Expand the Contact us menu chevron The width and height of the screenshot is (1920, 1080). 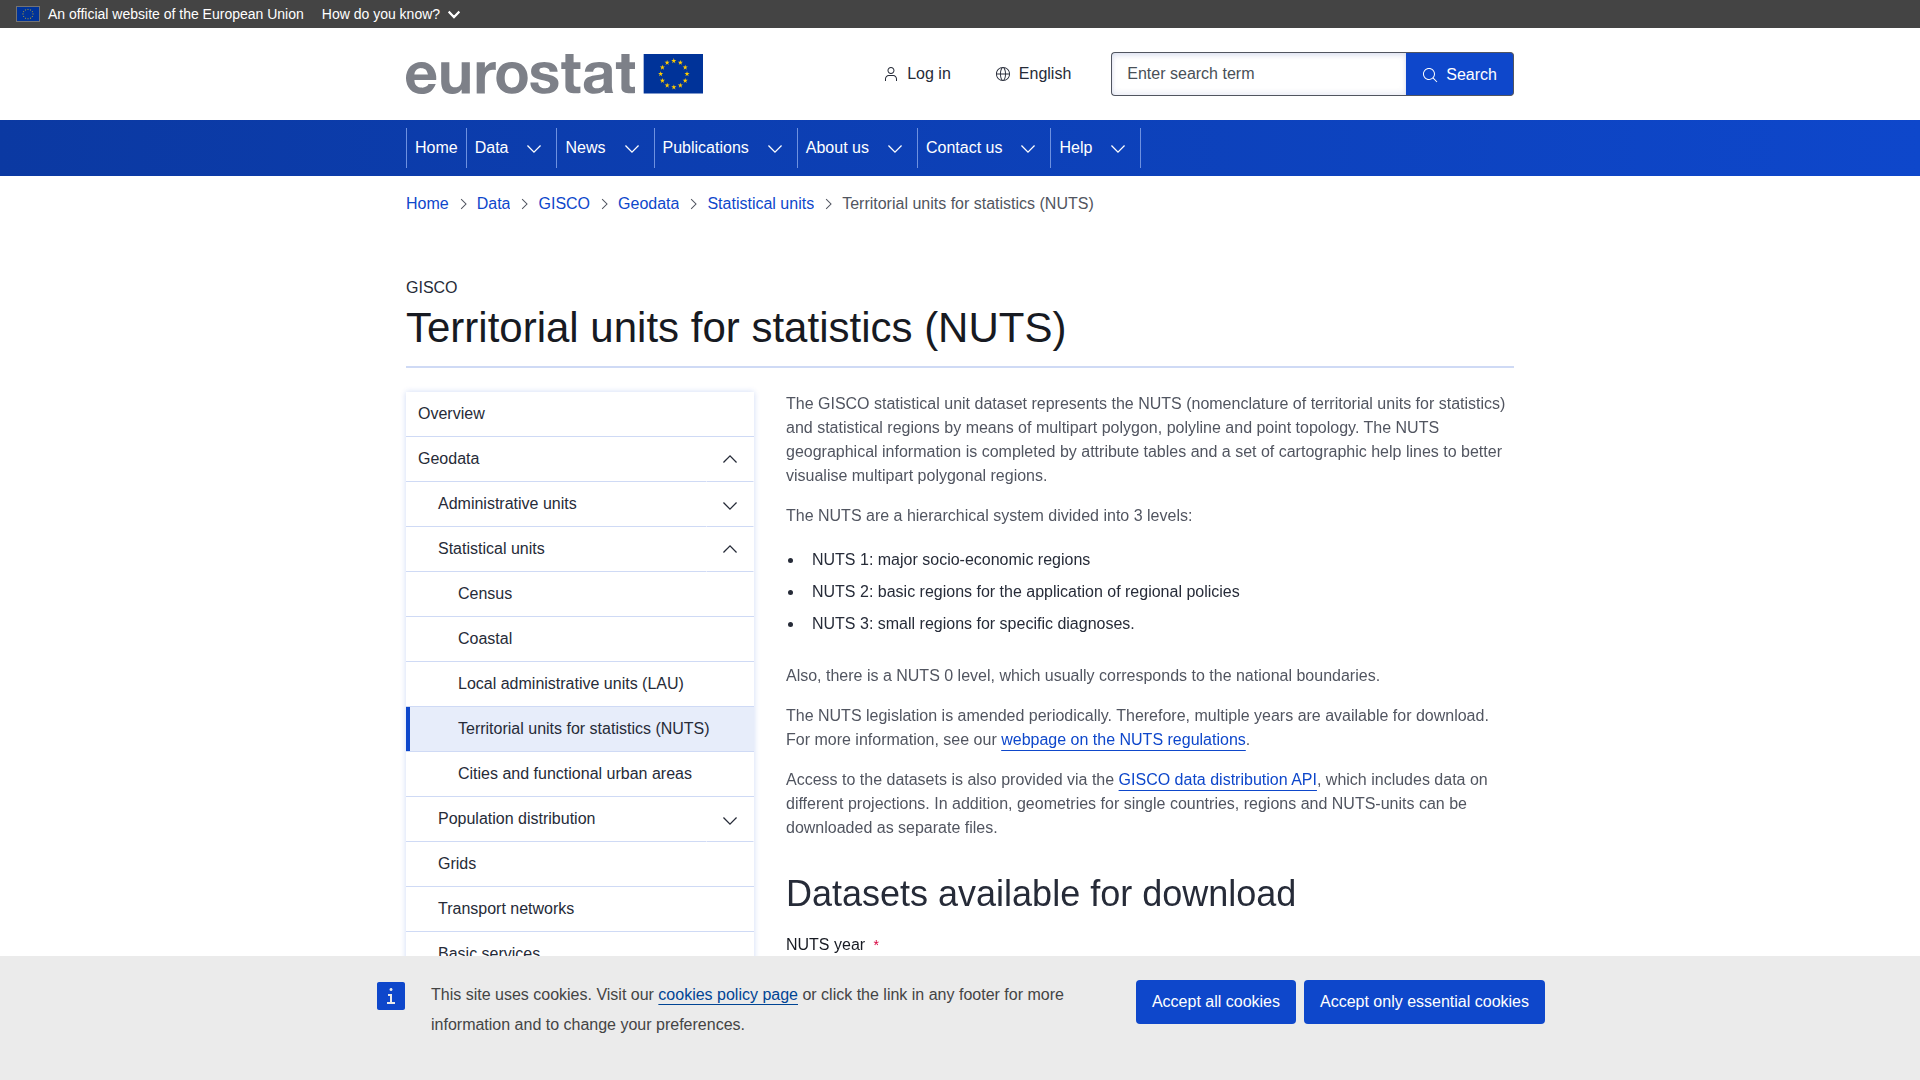(x=1028, y=148)
